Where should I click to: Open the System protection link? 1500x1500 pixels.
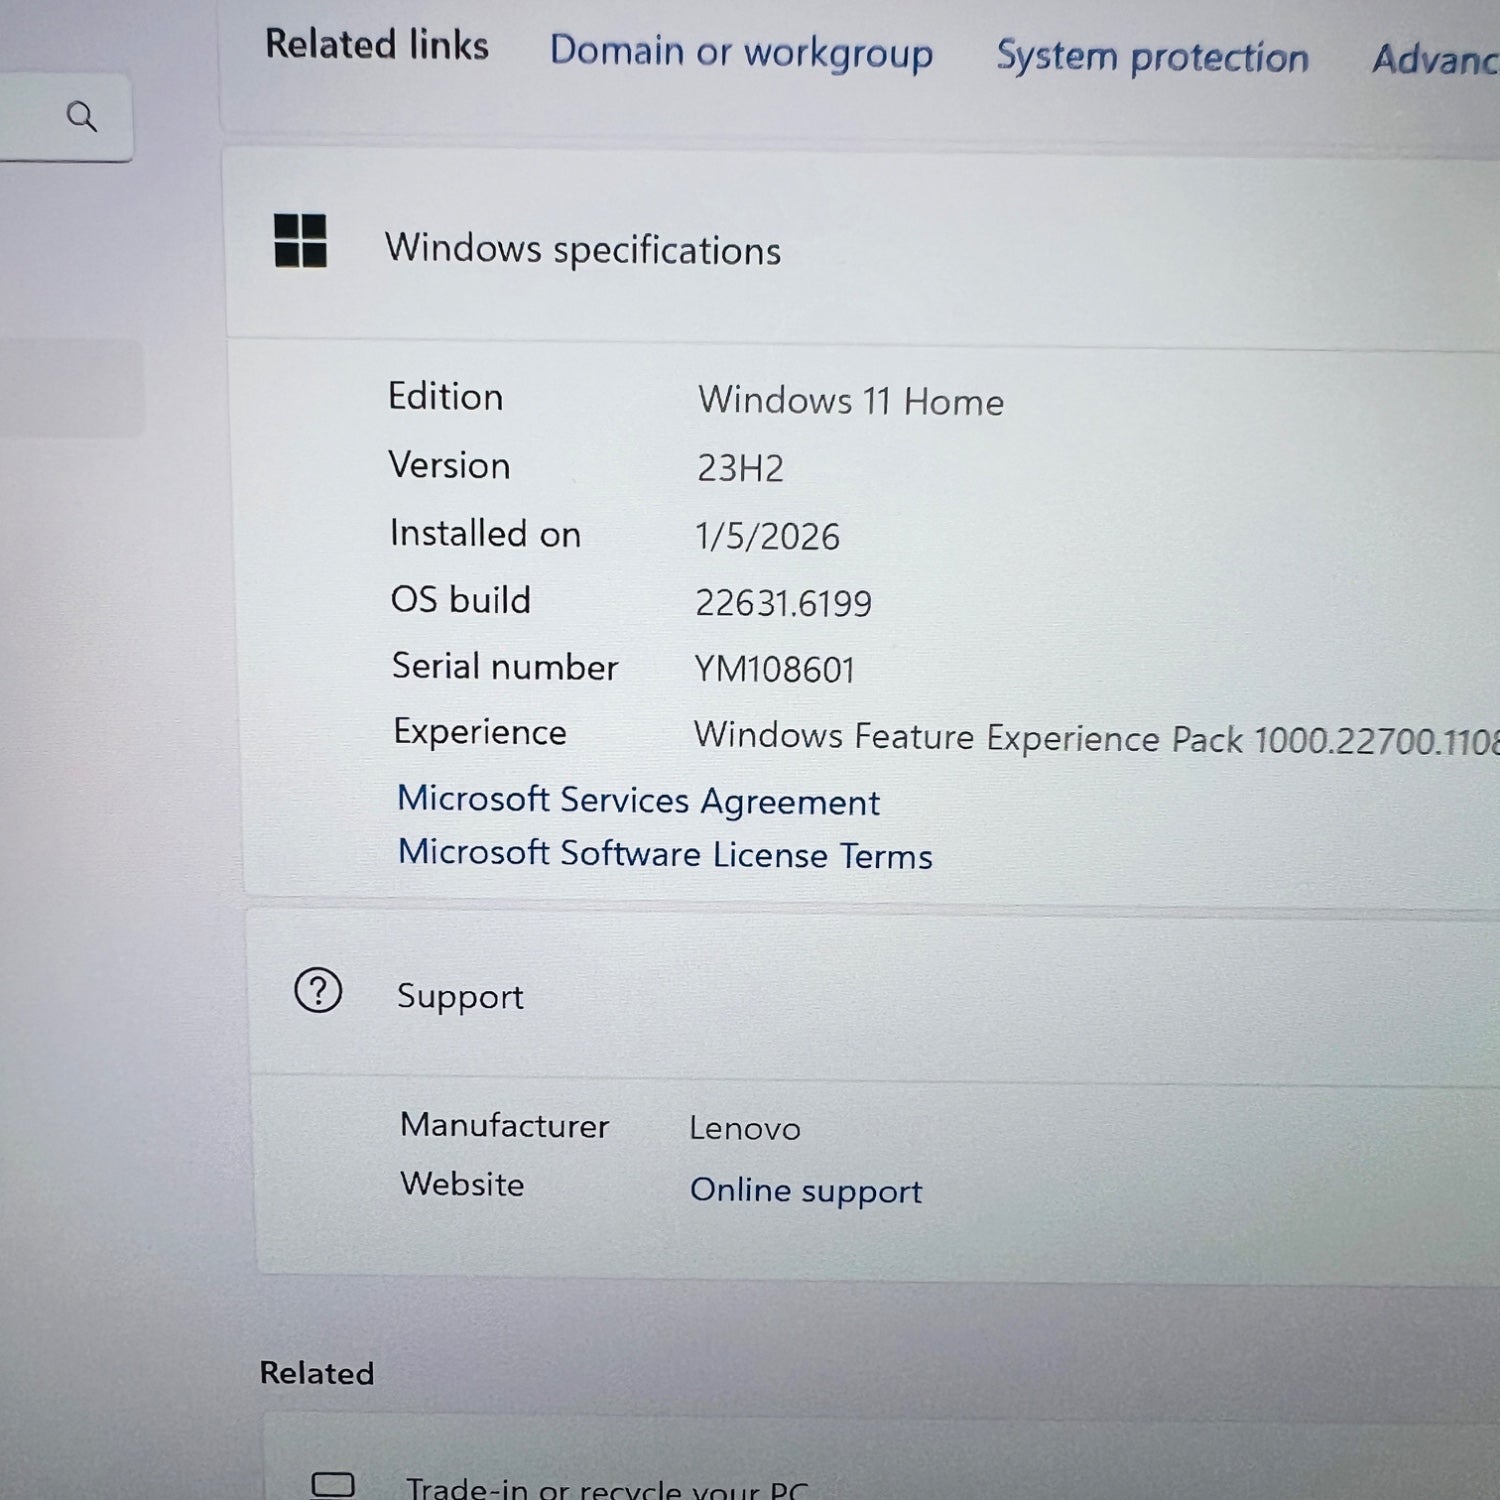click(x=1152, y=57)
